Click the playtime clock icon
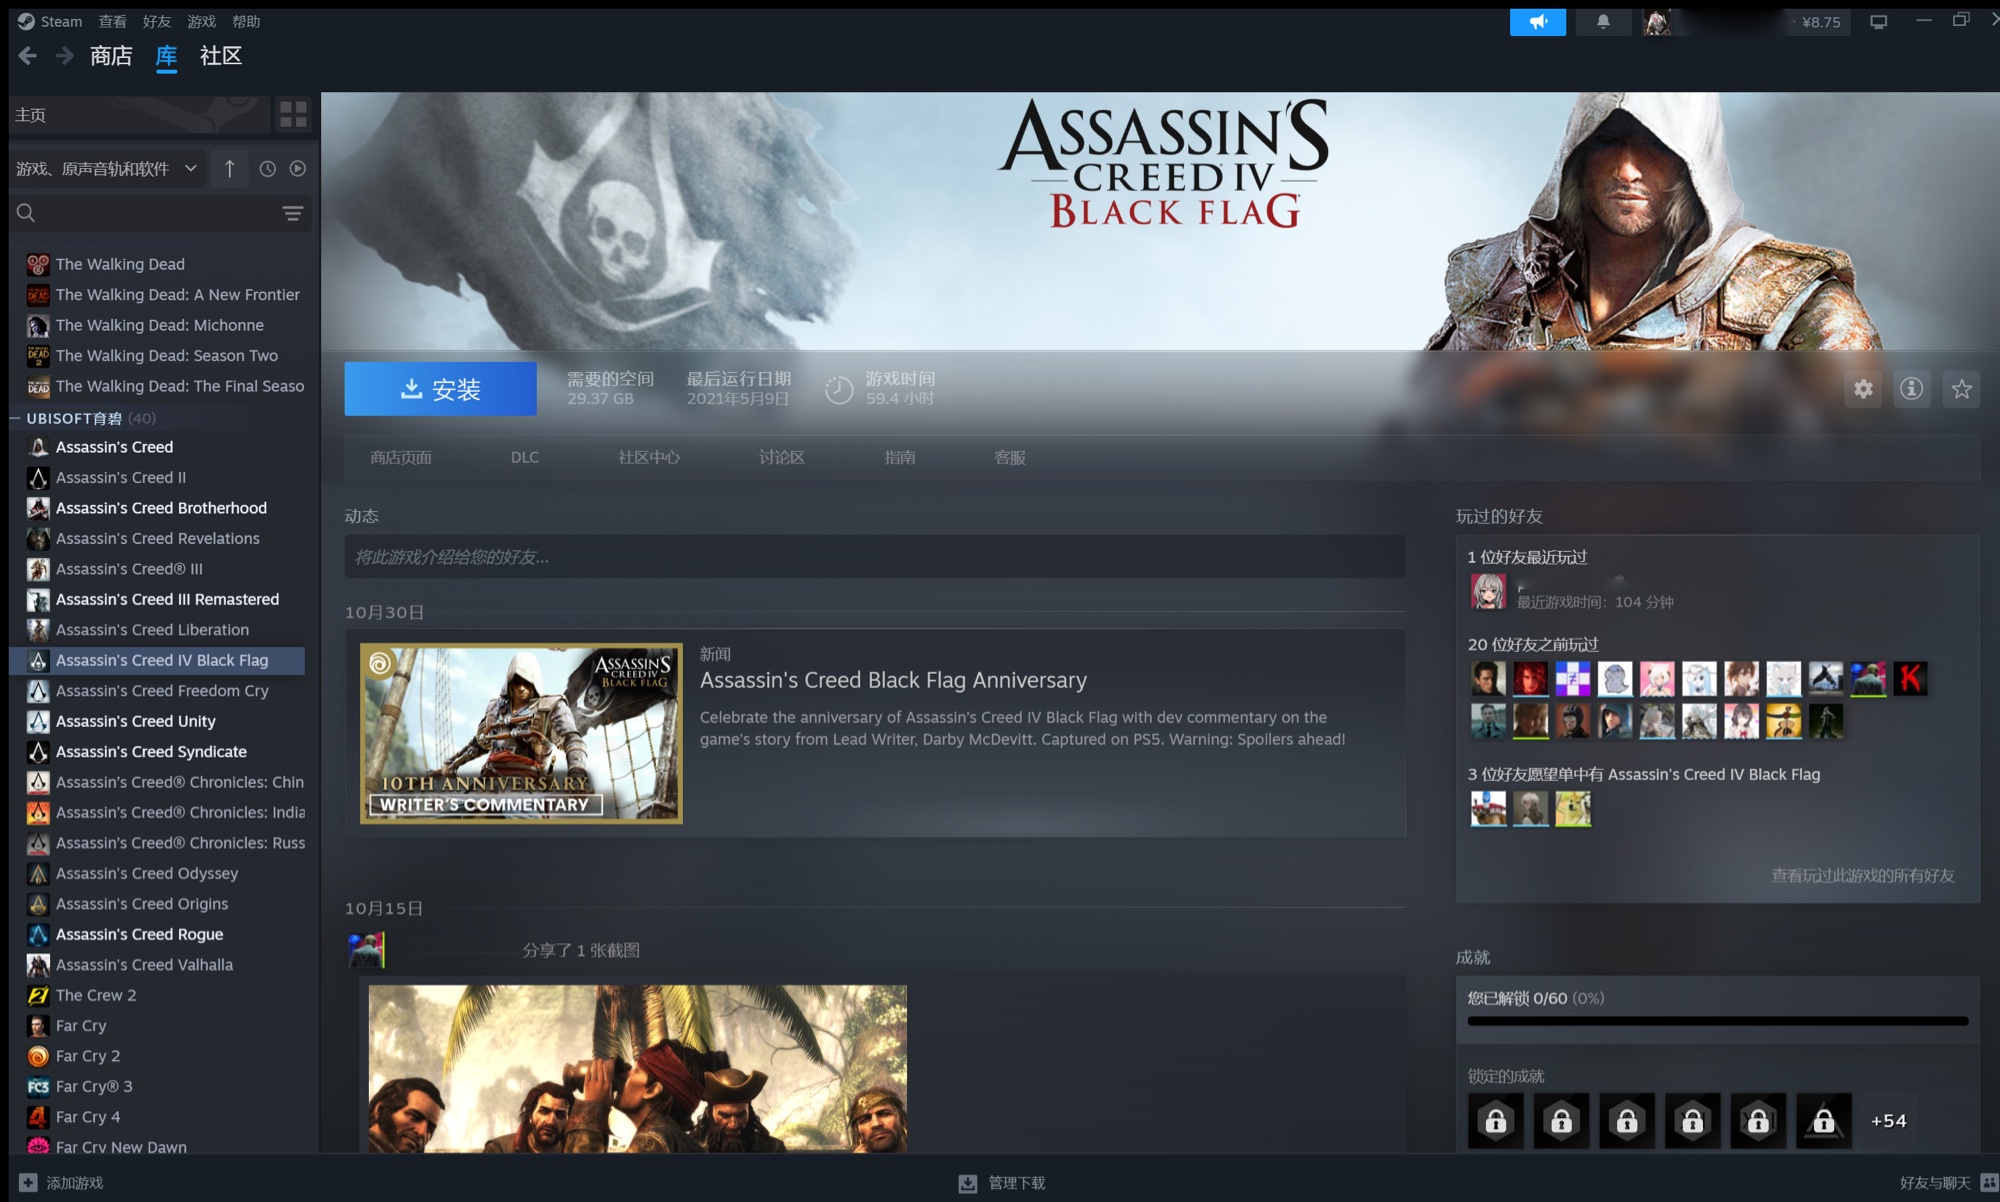The width and height of the screenshot is (2000, 1202). tap(839, 390)
